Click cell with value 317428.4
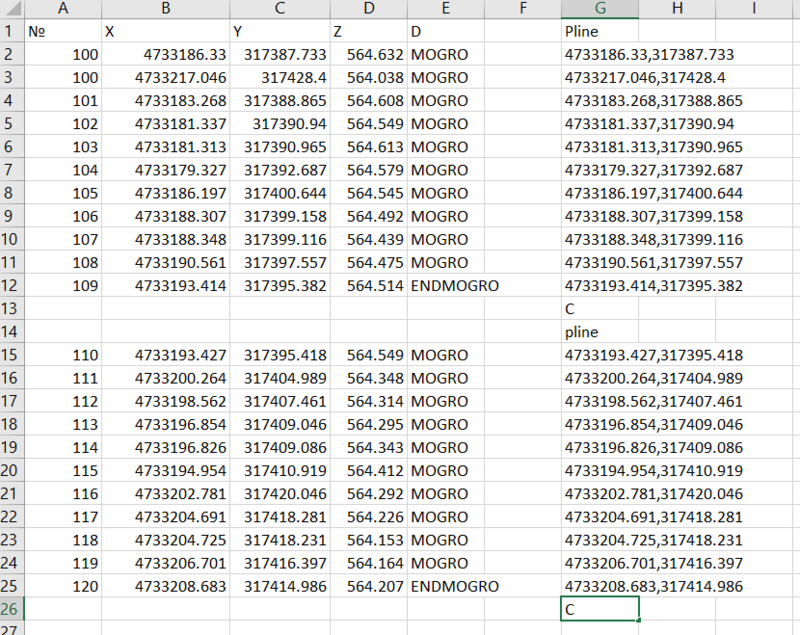800x635 pixels. [x=280, y=78]
